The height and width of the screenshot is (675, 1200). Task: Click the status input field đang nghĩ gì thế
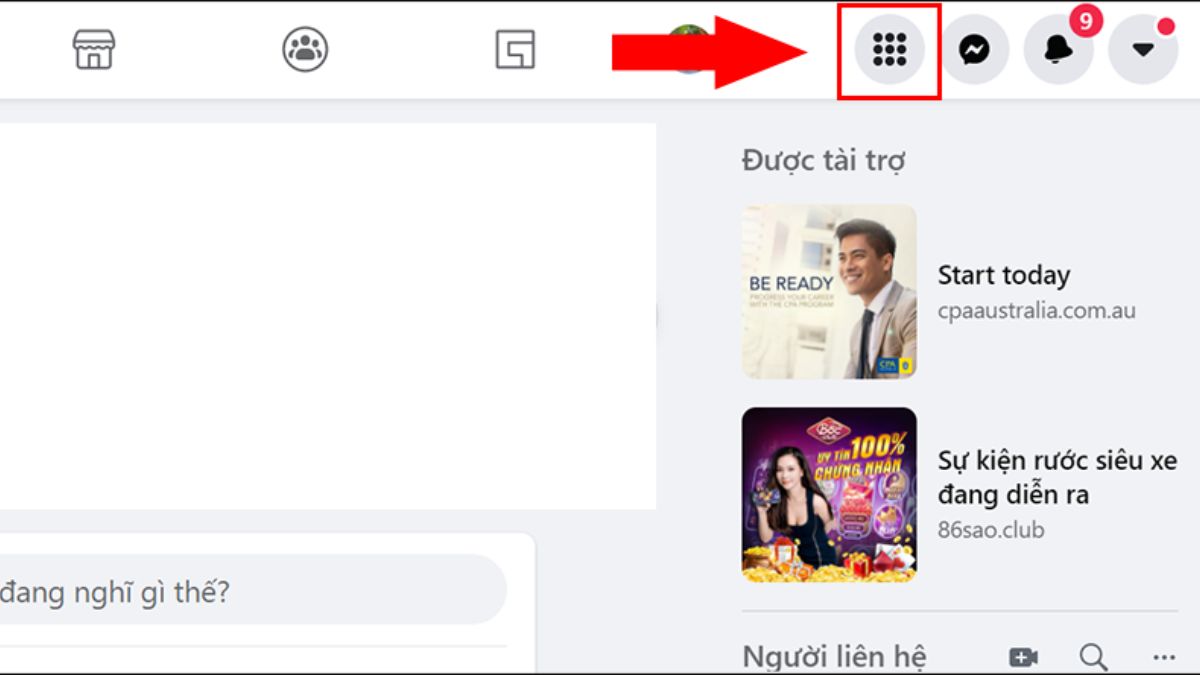(250, 590)
